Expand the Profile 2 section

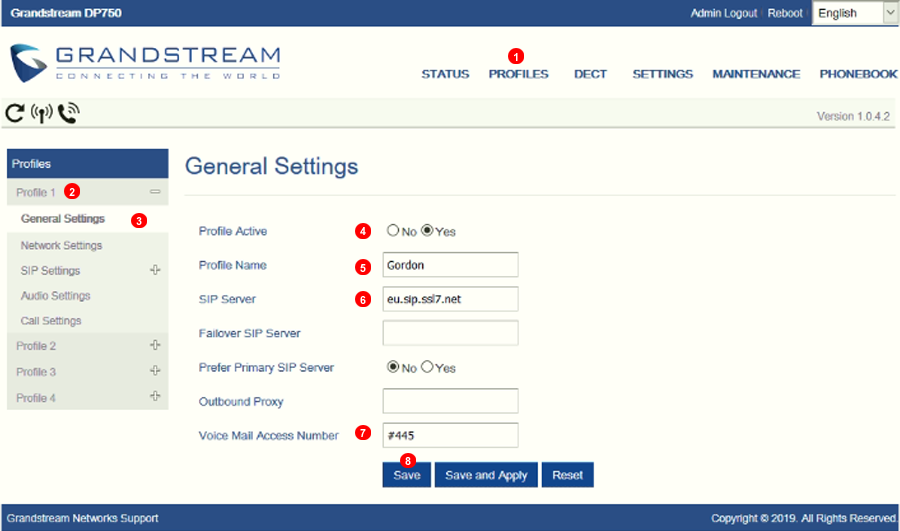(x=155, y=345)
